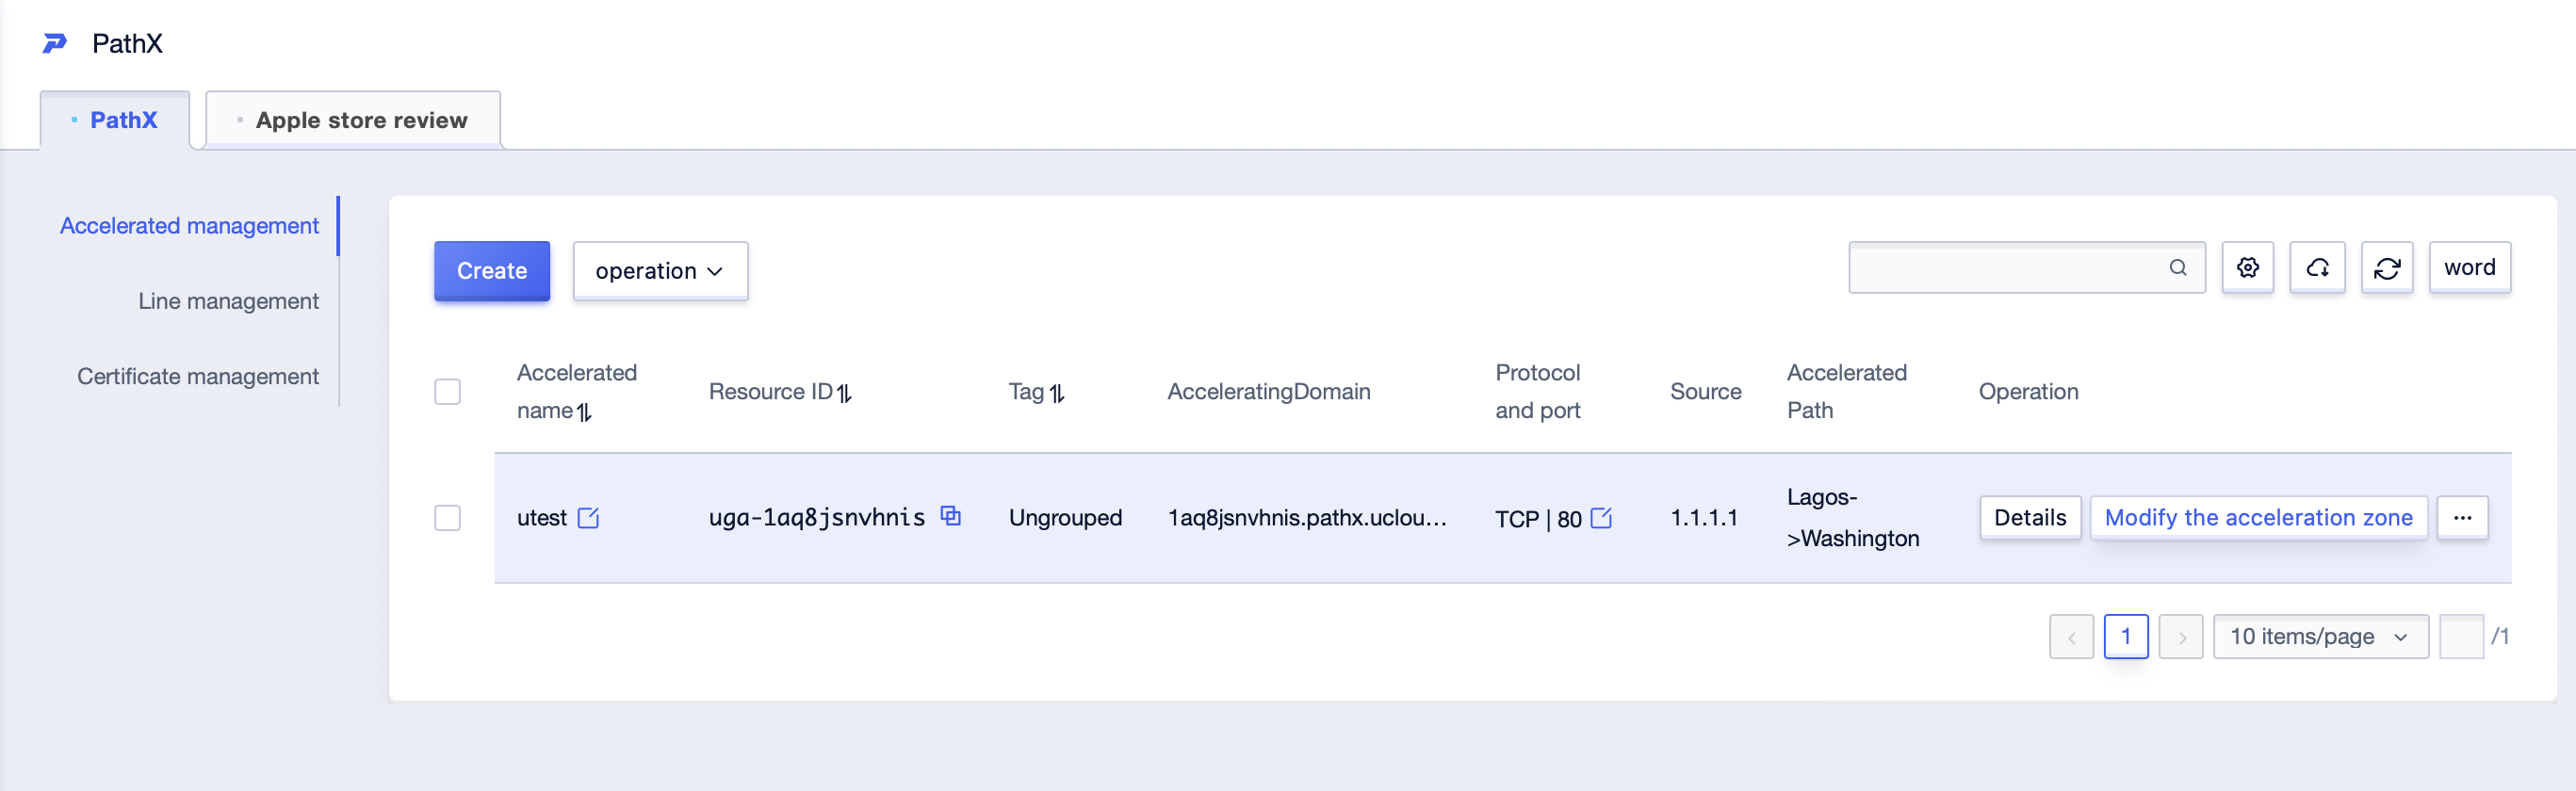Image resolution: width=2576 pixels, height=791 pixels.
Task: Click Modify the acceleration zone
Action: pyautogui.click(x=2258, y=518)
